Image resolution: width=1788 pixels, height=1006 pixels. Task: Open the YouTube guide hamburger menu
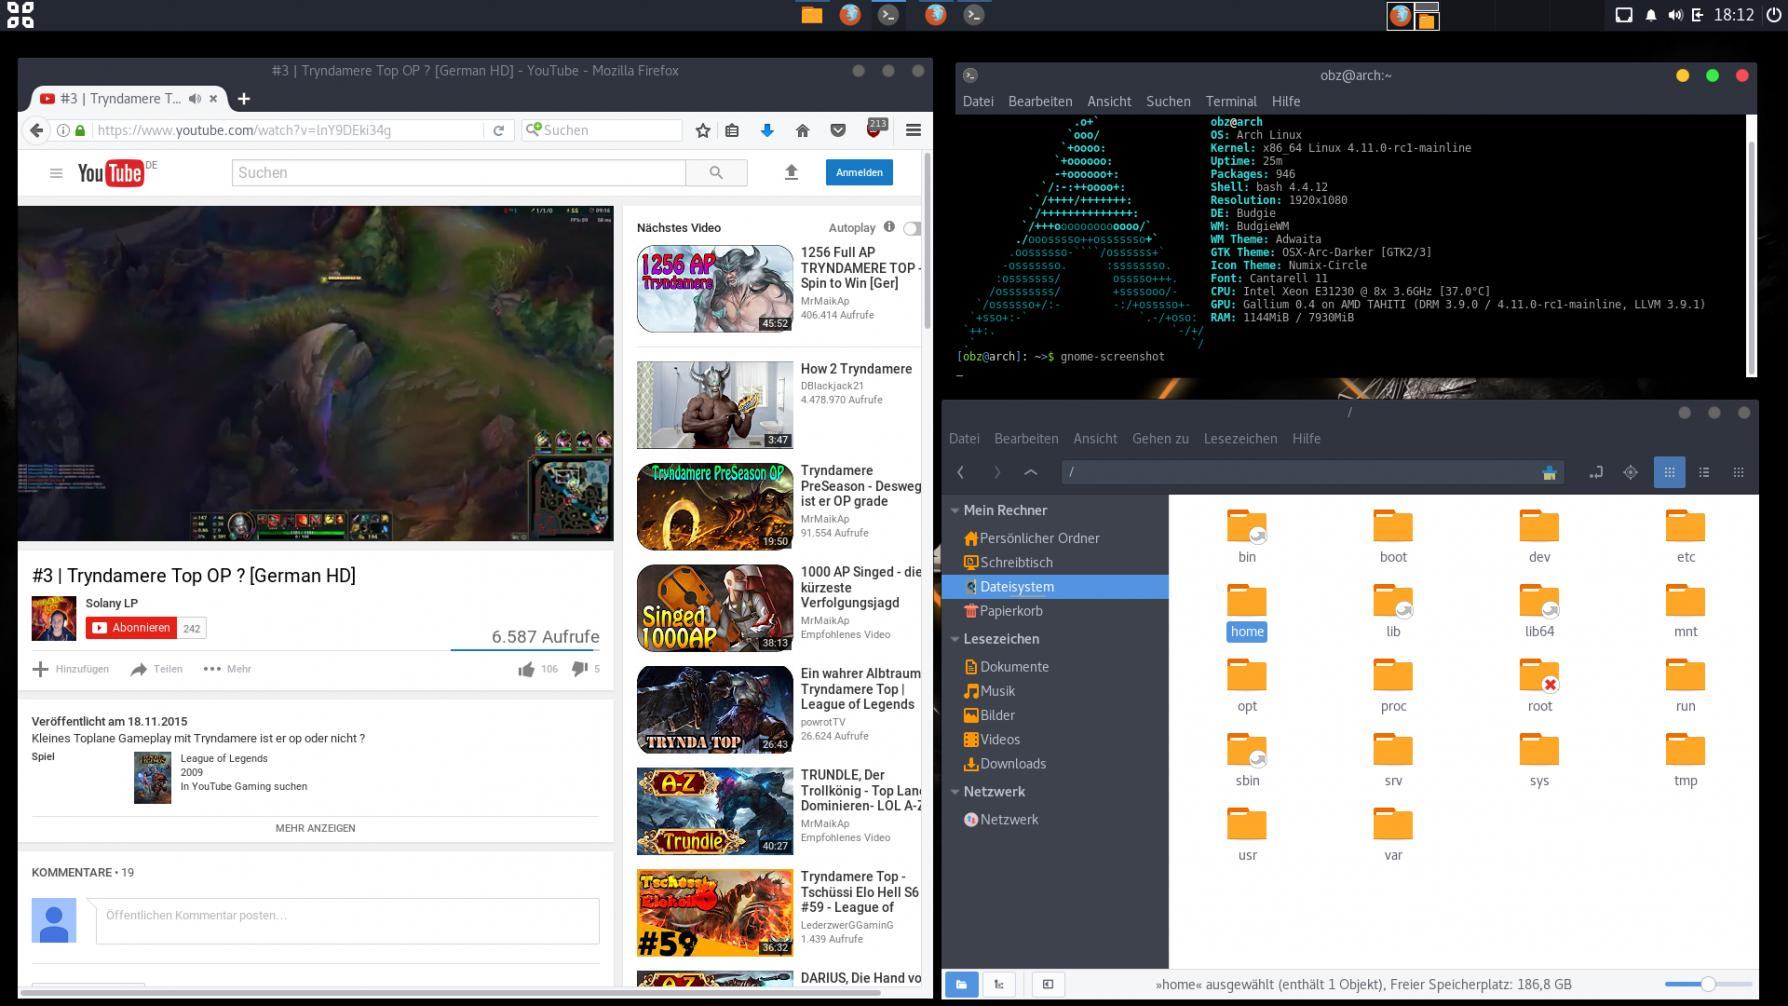click(56, 173)
